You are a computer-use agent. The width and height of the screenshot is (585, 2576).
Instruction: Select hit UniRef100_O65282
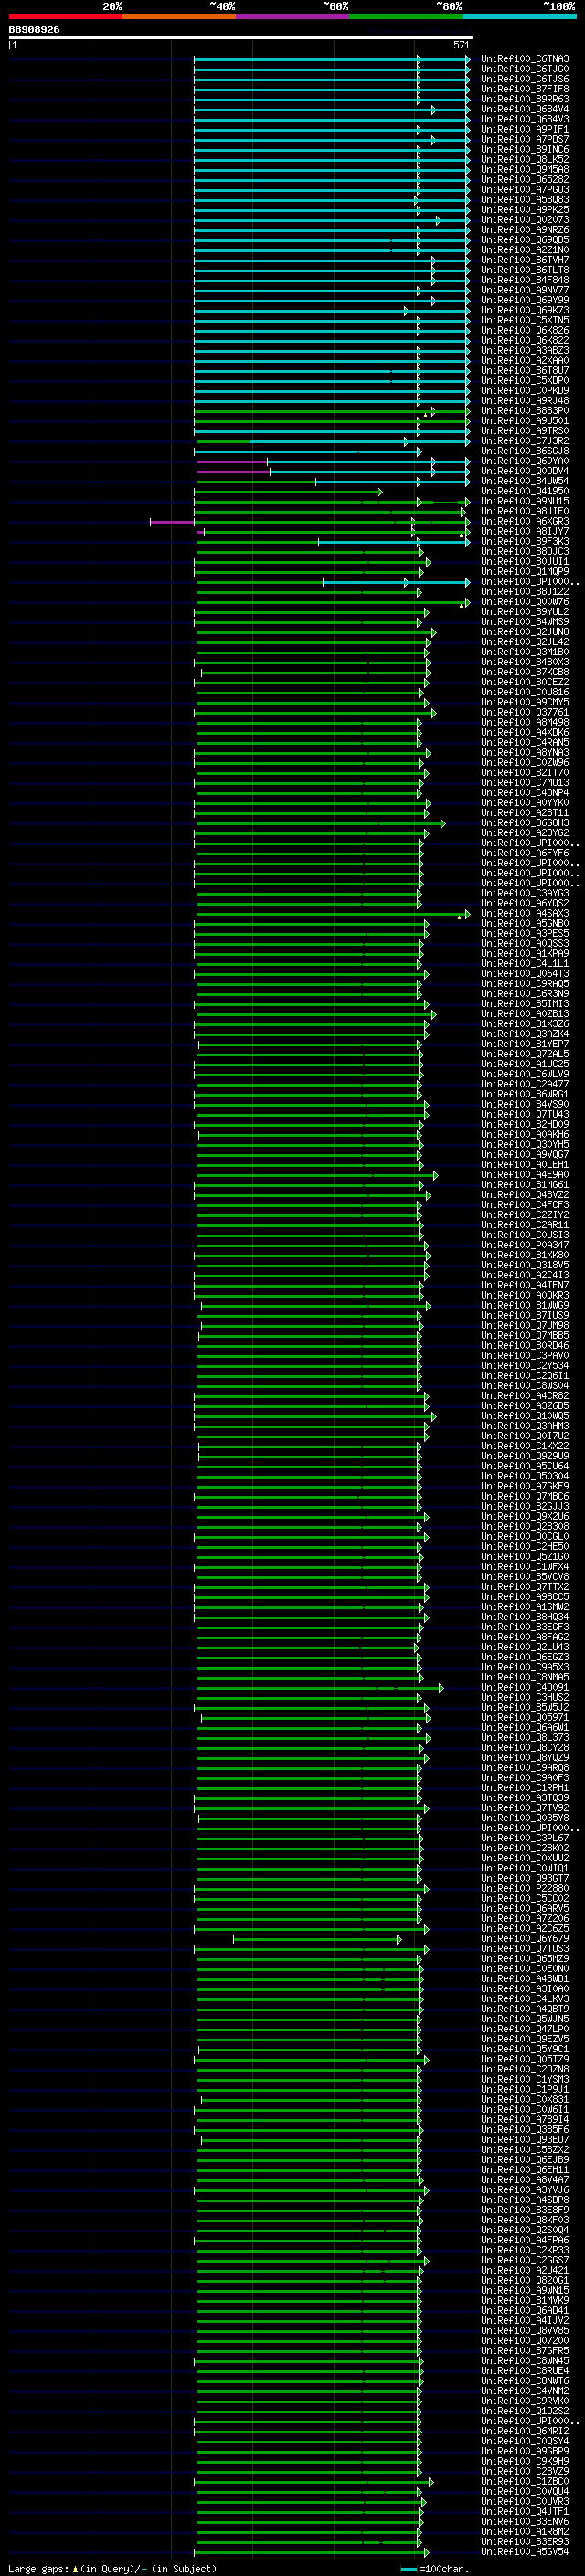[525, 180]
